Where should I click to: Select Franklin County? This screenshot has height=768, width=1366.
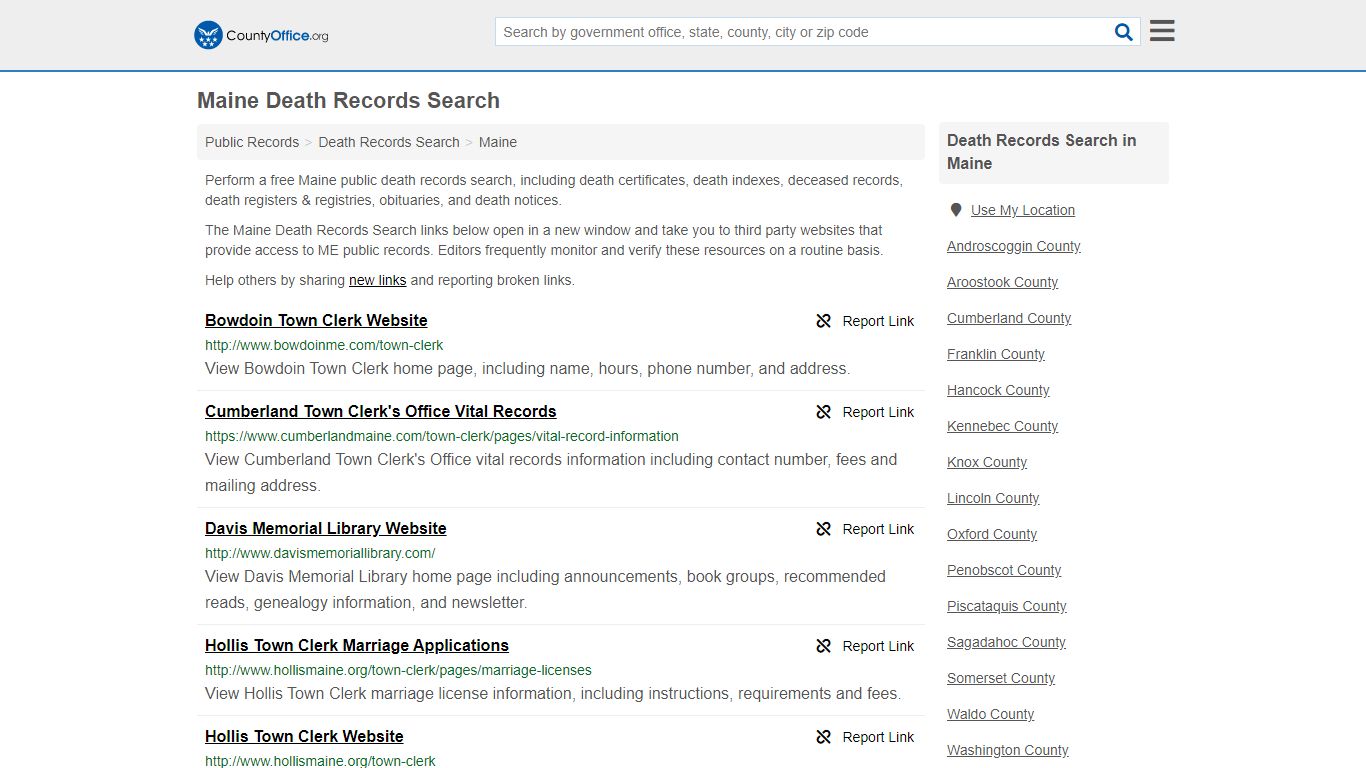996,354
